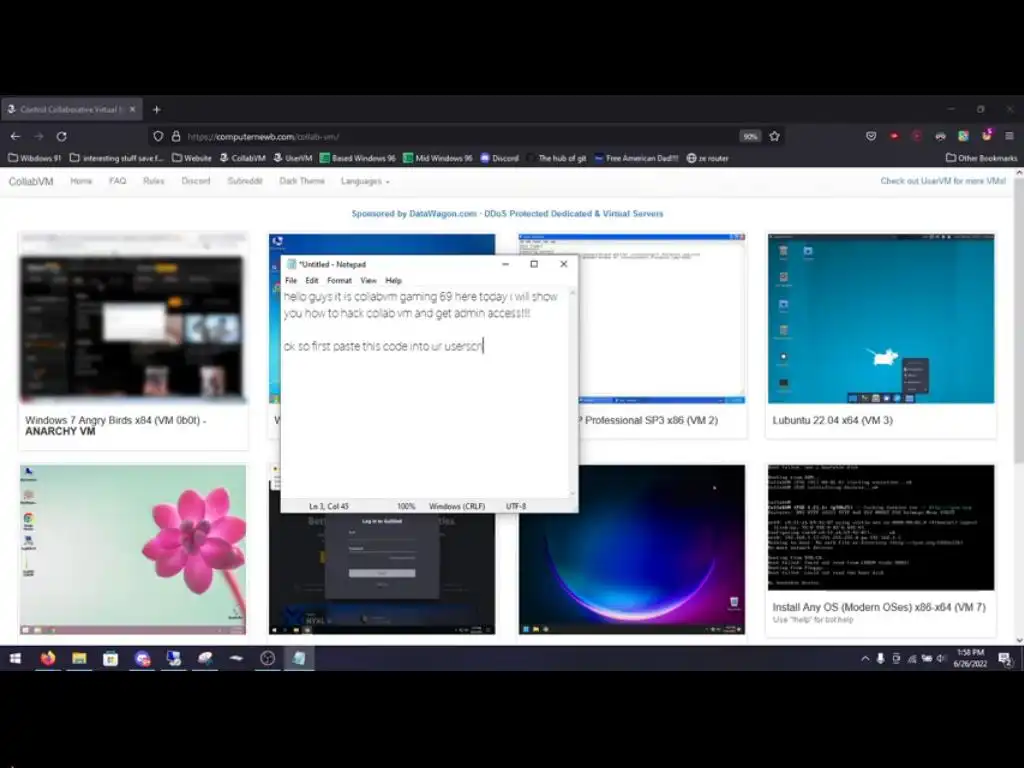This screenshot has width=1024, height=768.
Task: Open the Install Any OS VM 7 thumbnail
Action: tap(881, 528)
